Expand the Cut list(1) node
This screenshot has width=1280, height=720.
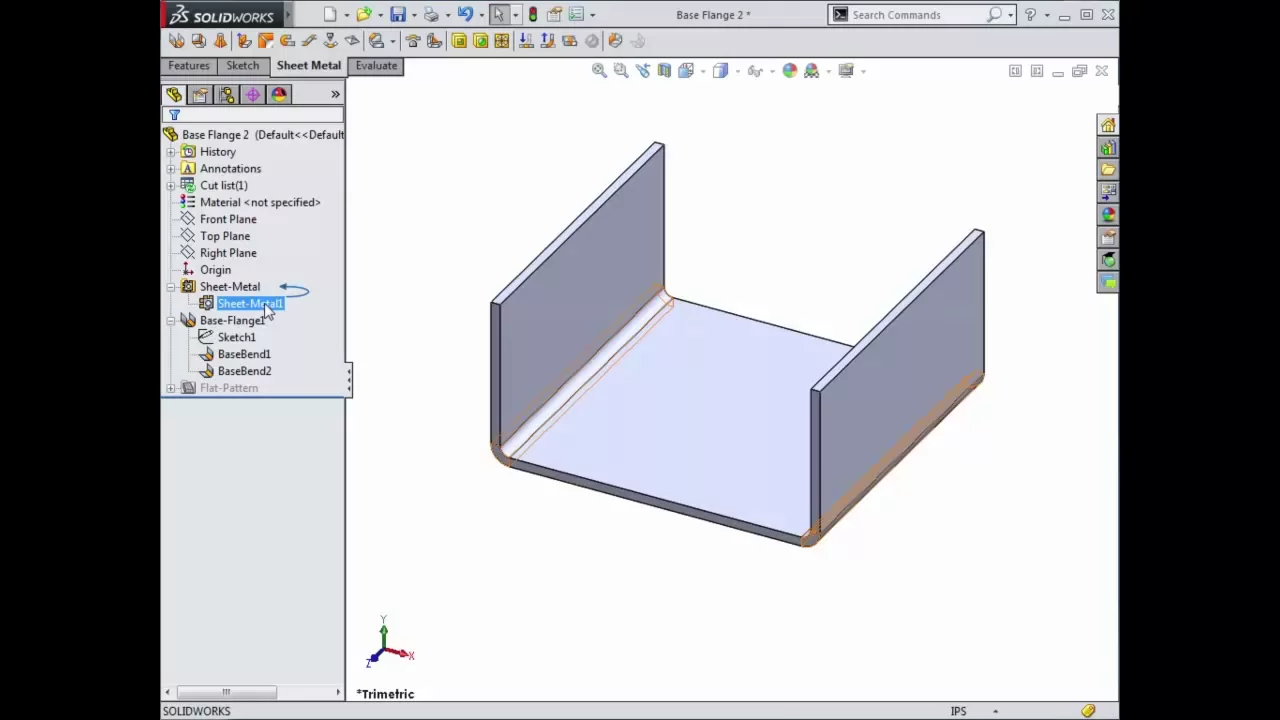pos(171,186)
